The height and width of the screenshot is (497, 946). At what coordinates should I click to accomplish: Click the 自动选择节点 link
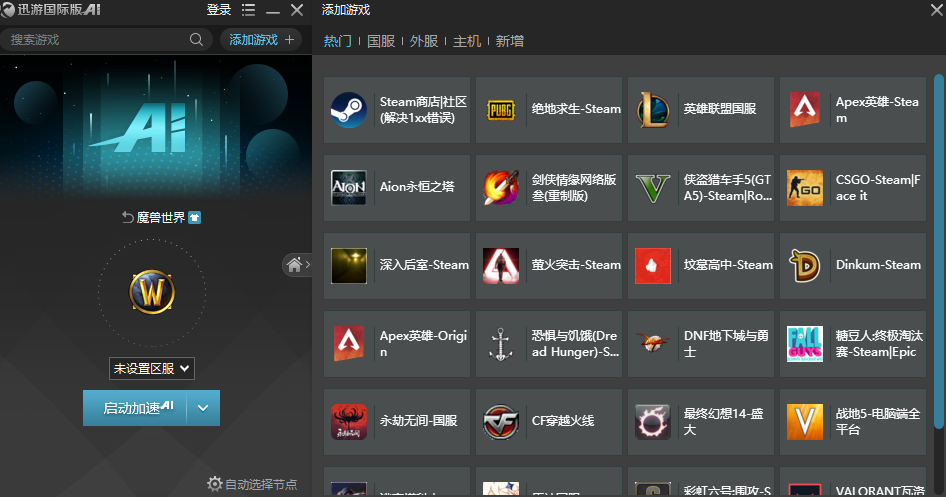click(x=261, y=484)
